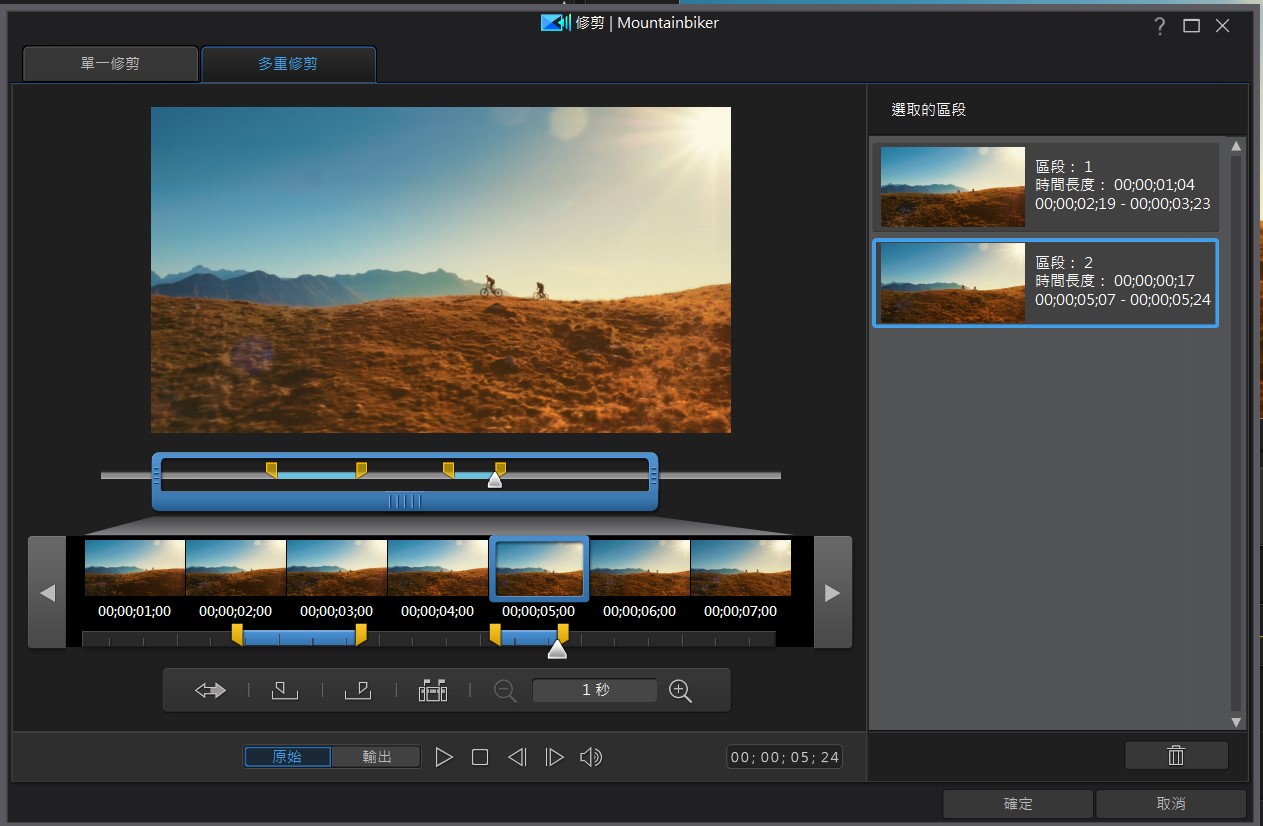Confirm the trim with 確定 button
The width and height of the screenshot is (1263, 826).
point(1018,804)
